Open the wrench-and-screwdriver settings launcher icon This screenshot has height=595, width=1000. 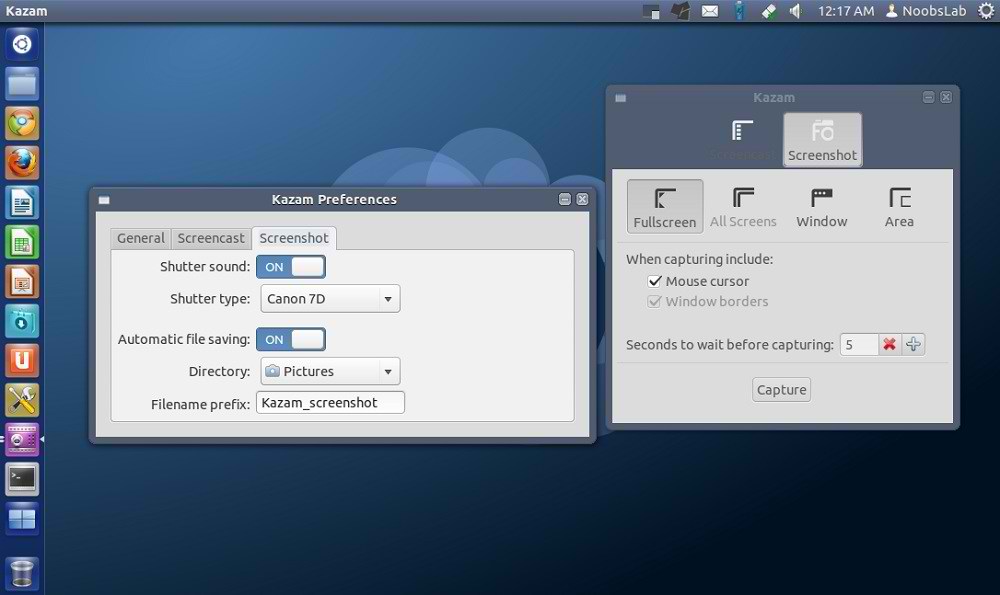[22, 400]
